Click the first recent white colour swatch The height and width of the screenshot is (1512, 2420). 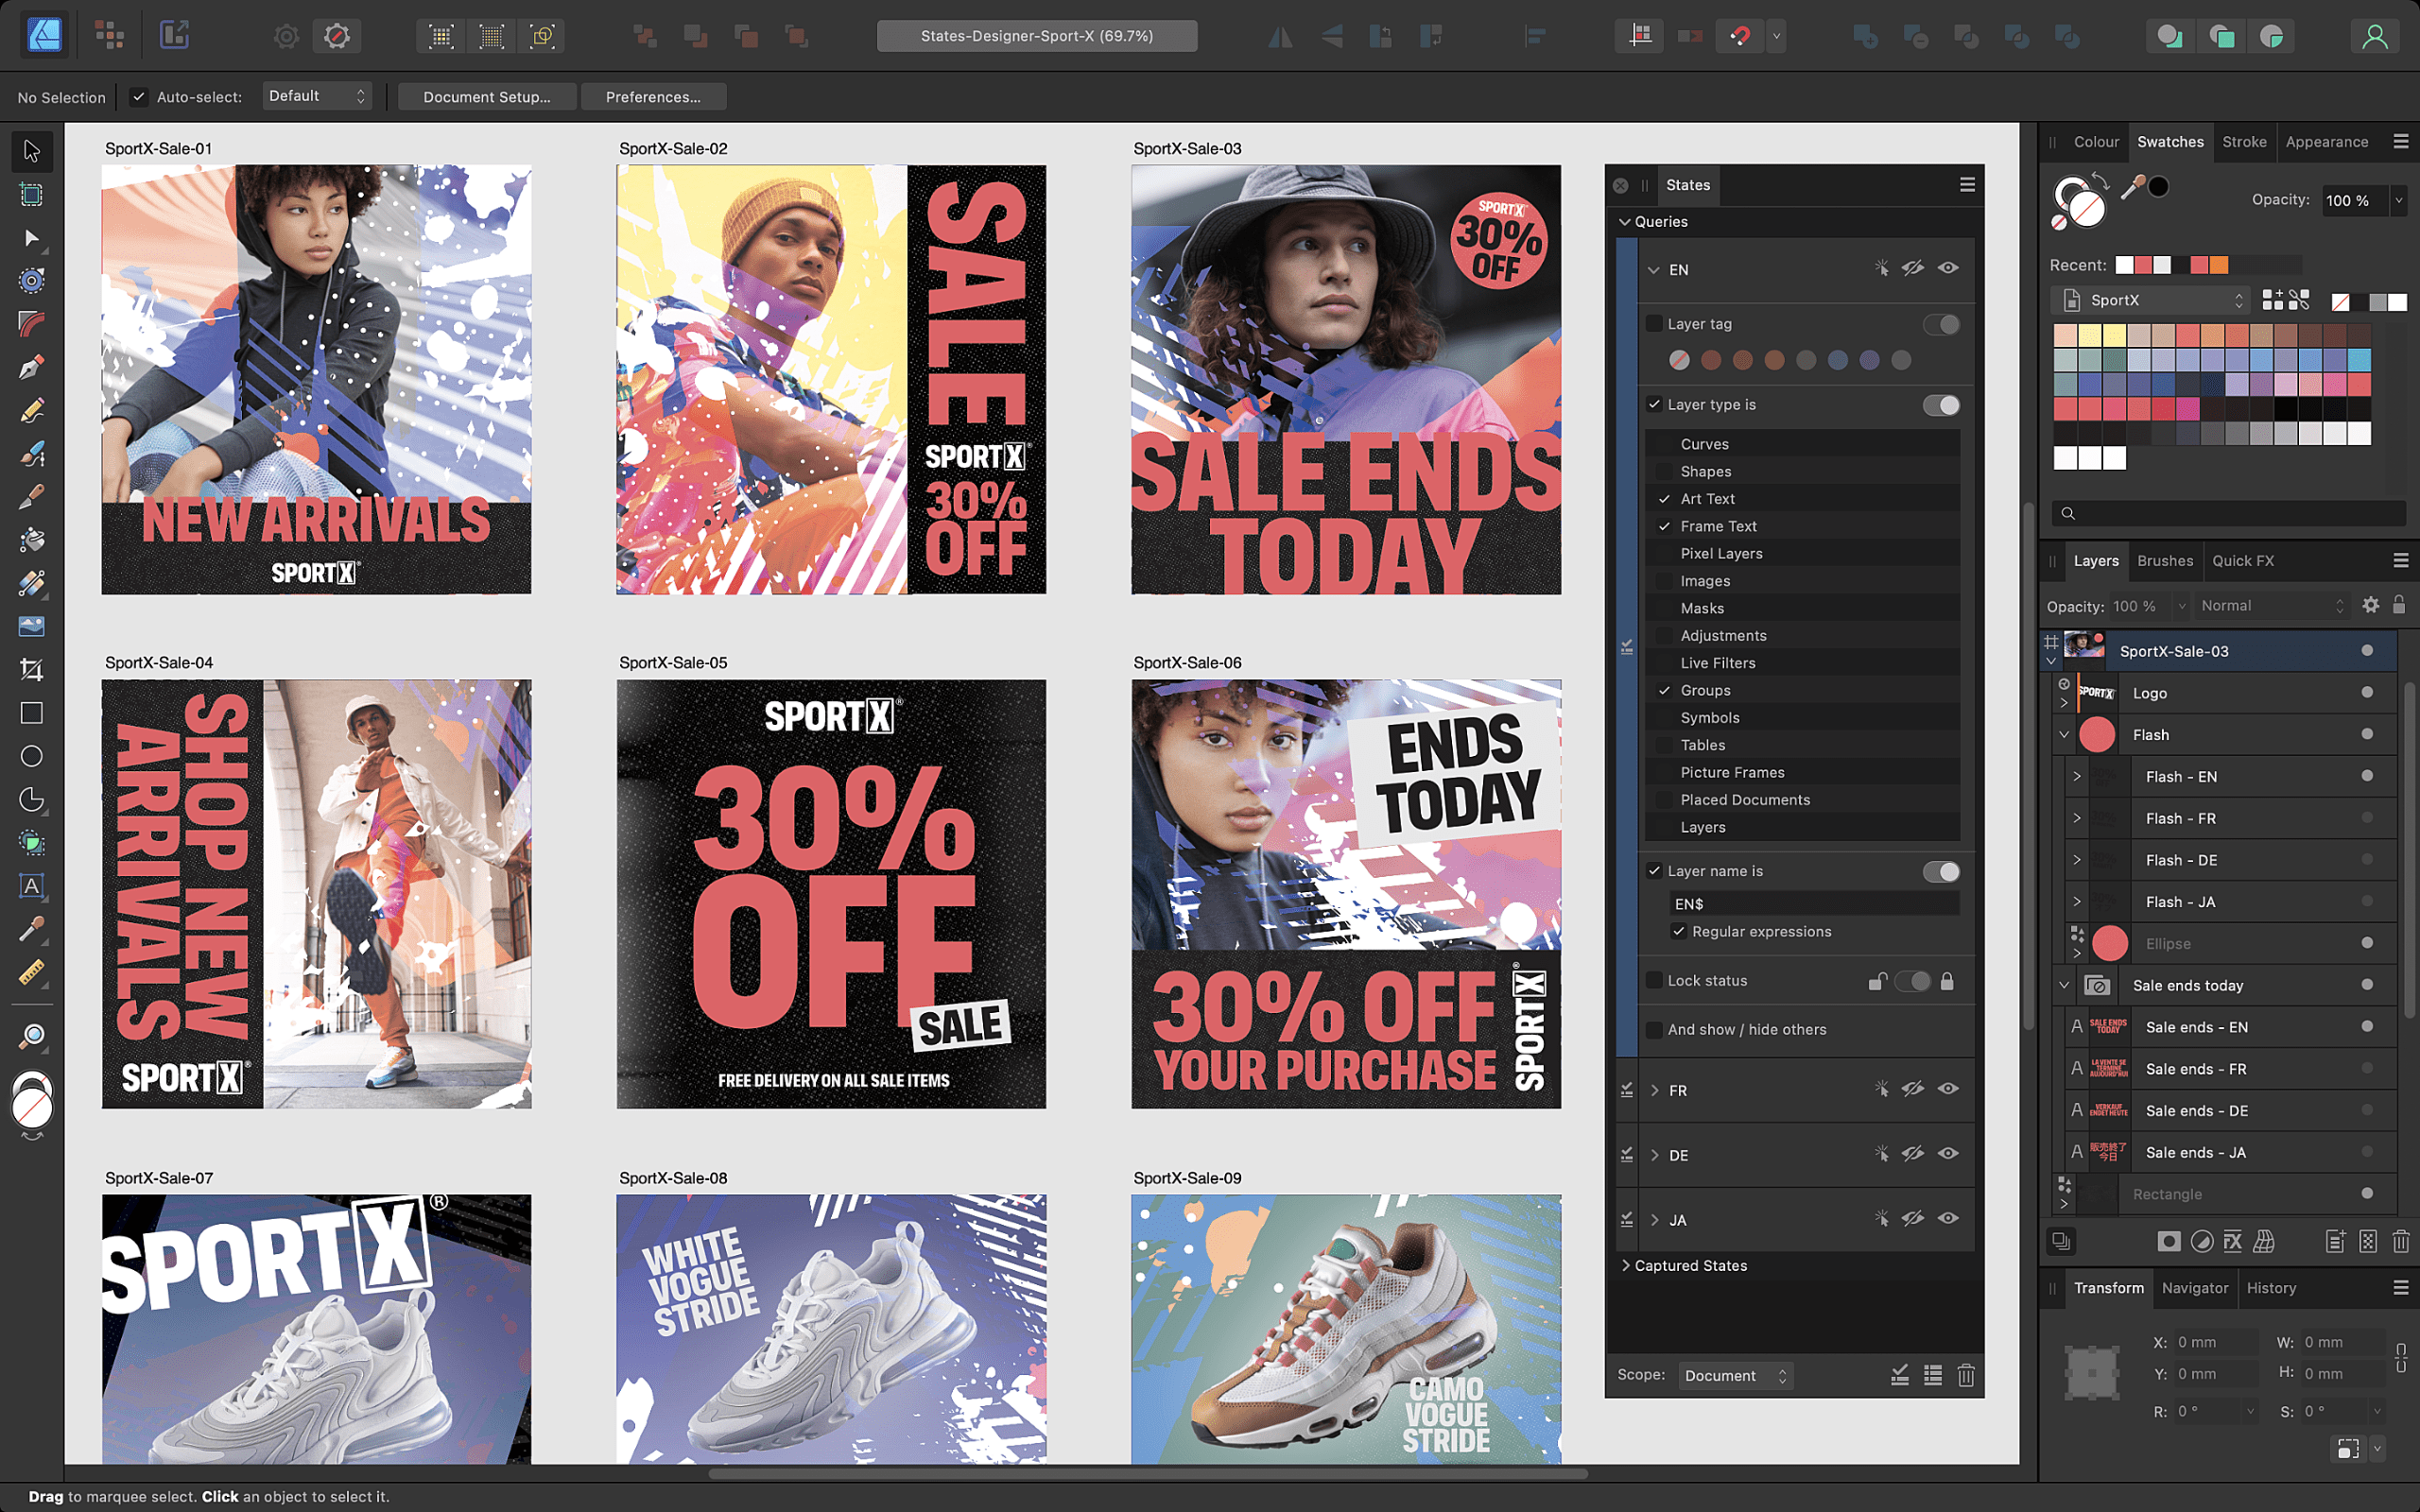click(2125, 265)
